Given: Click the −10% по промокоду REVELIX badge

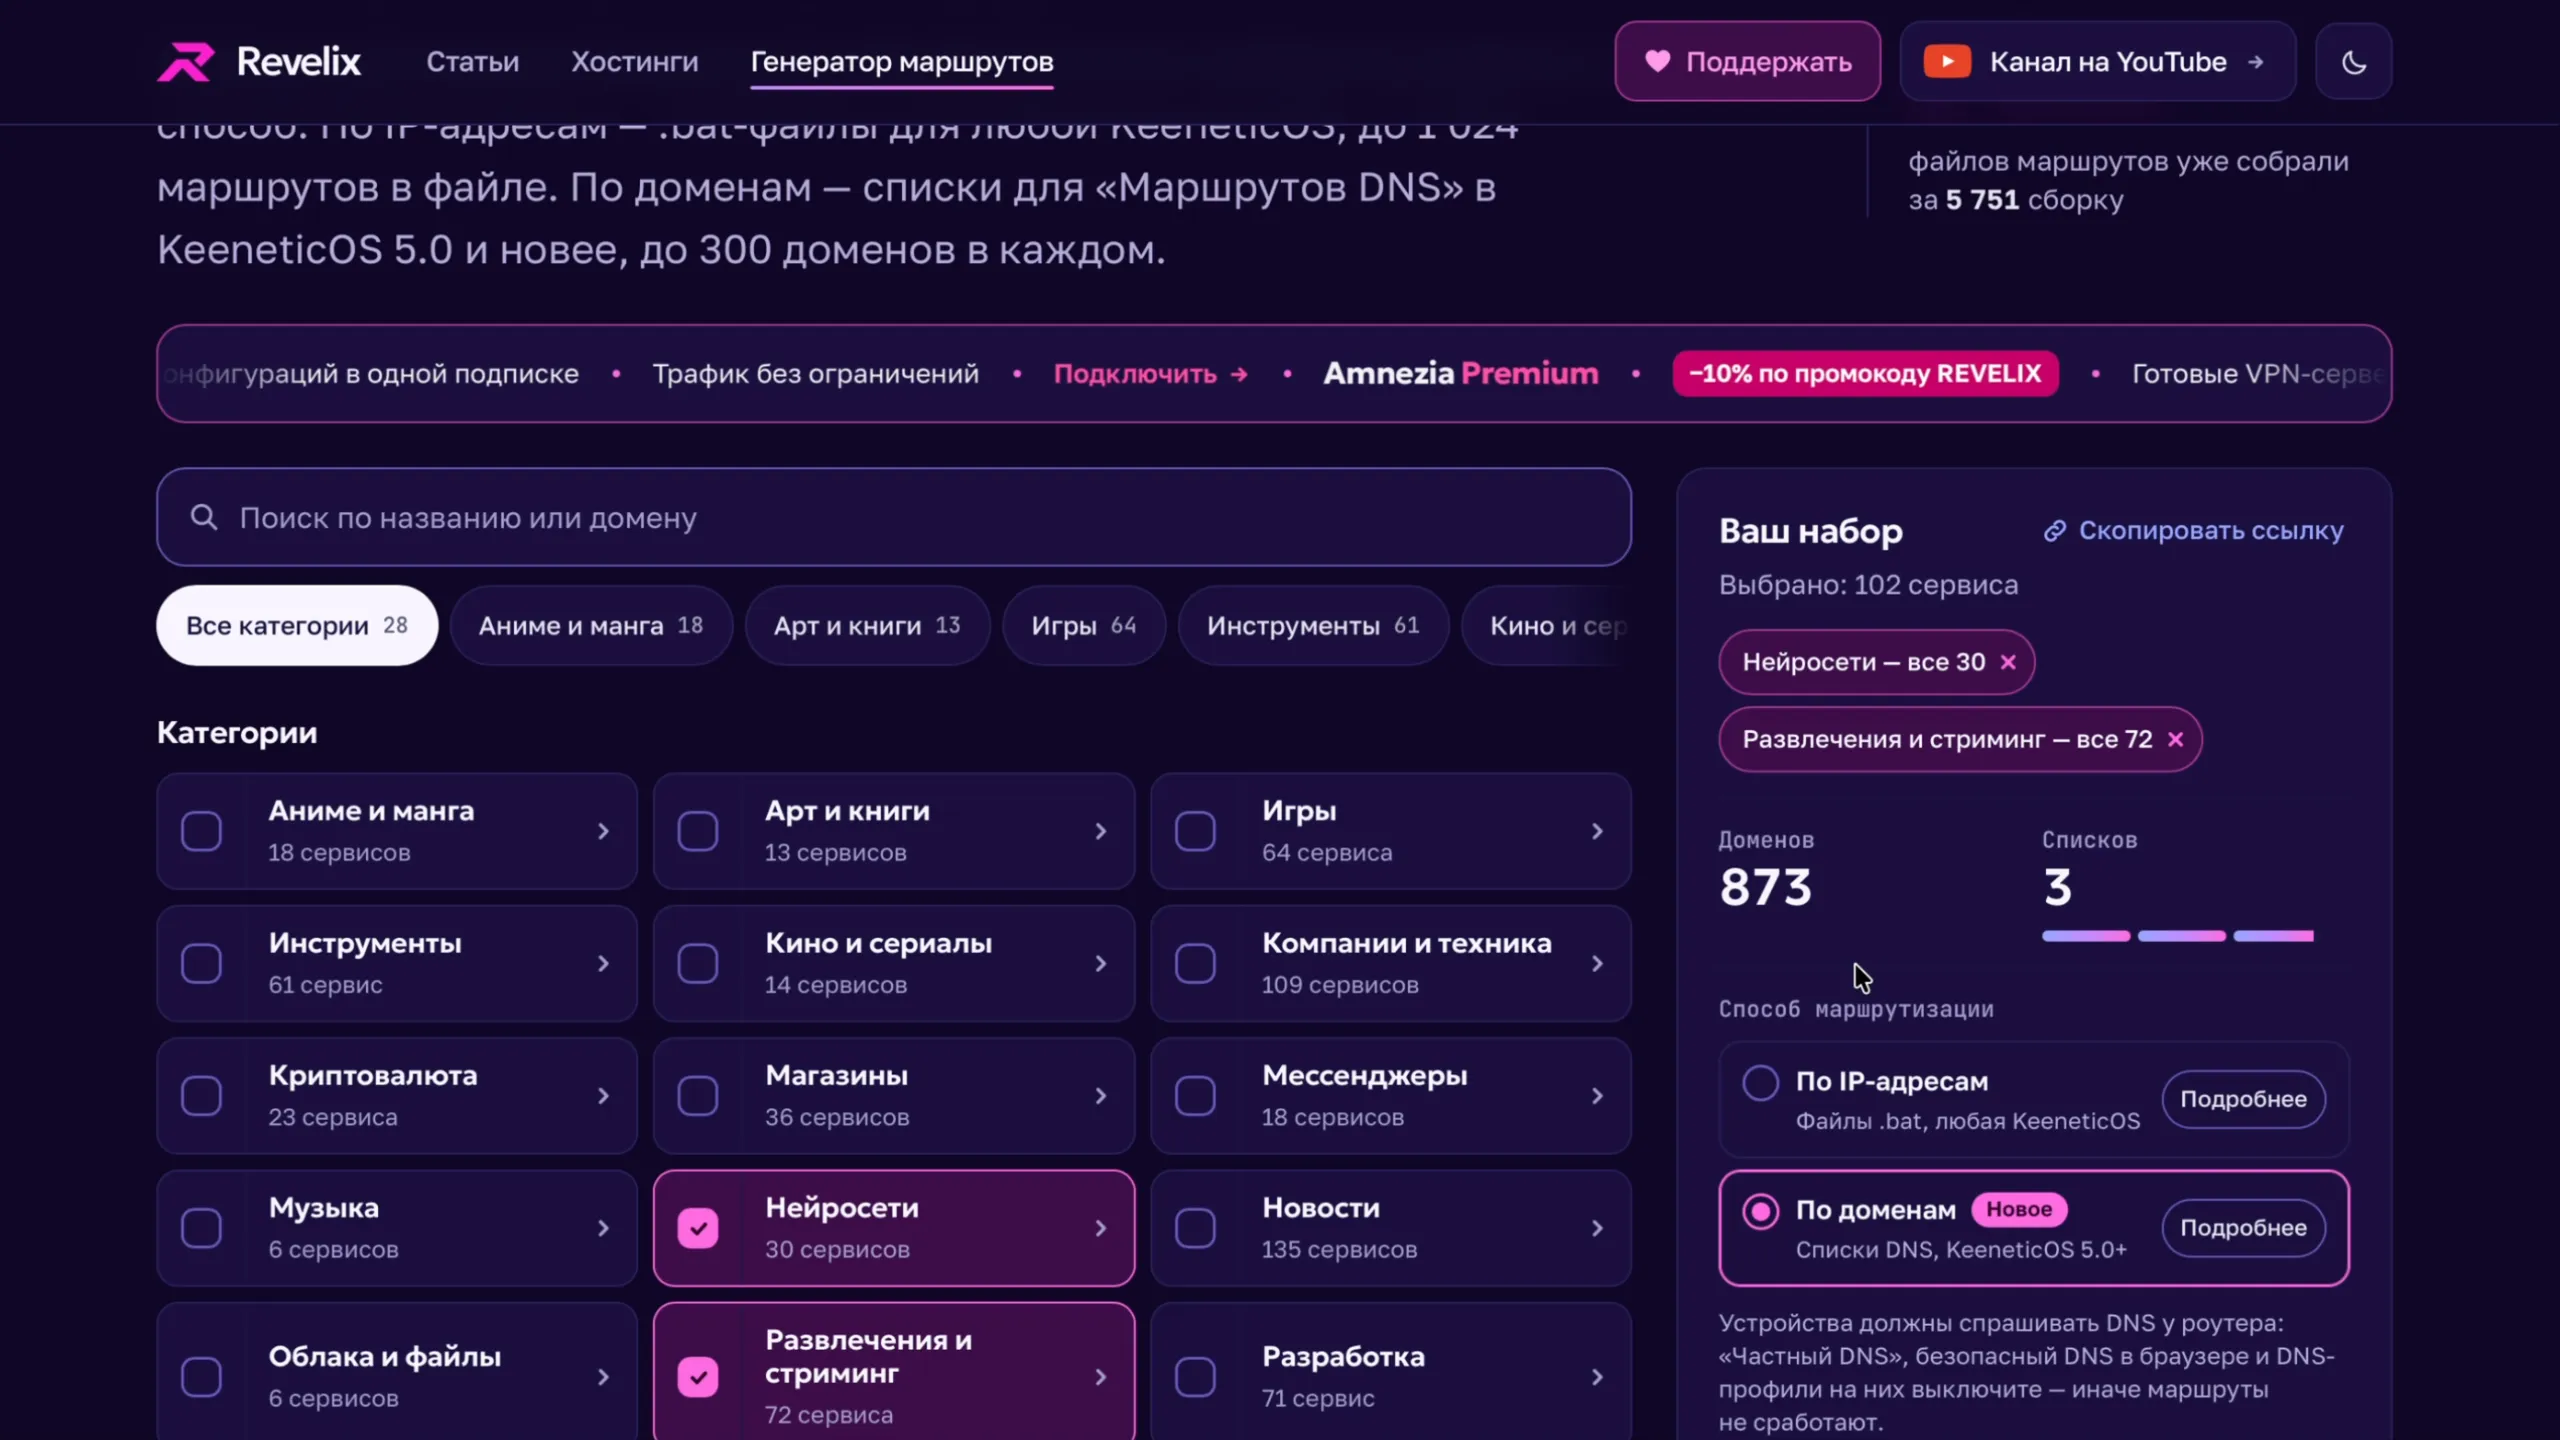Looking at the screenshot, I should click(1865, 374).
